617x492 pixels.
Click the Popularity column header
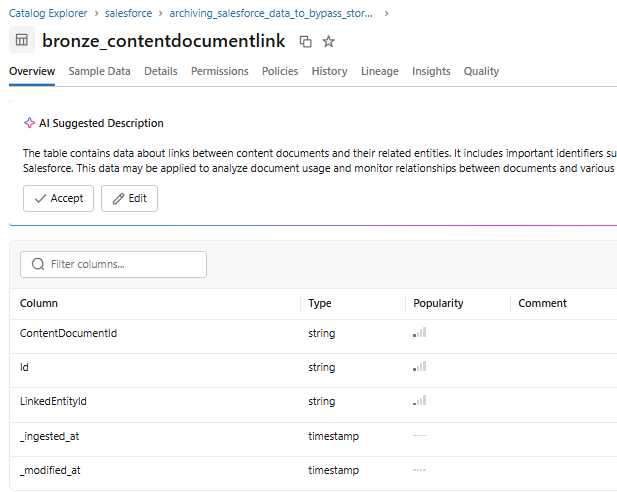[x=438, y=303]
